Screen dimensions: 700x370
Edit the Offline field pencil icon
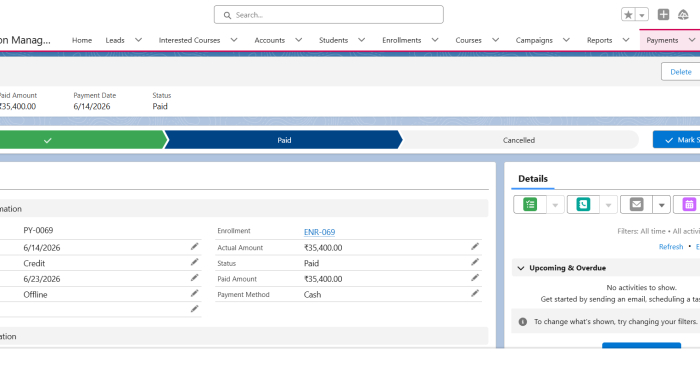195,293
